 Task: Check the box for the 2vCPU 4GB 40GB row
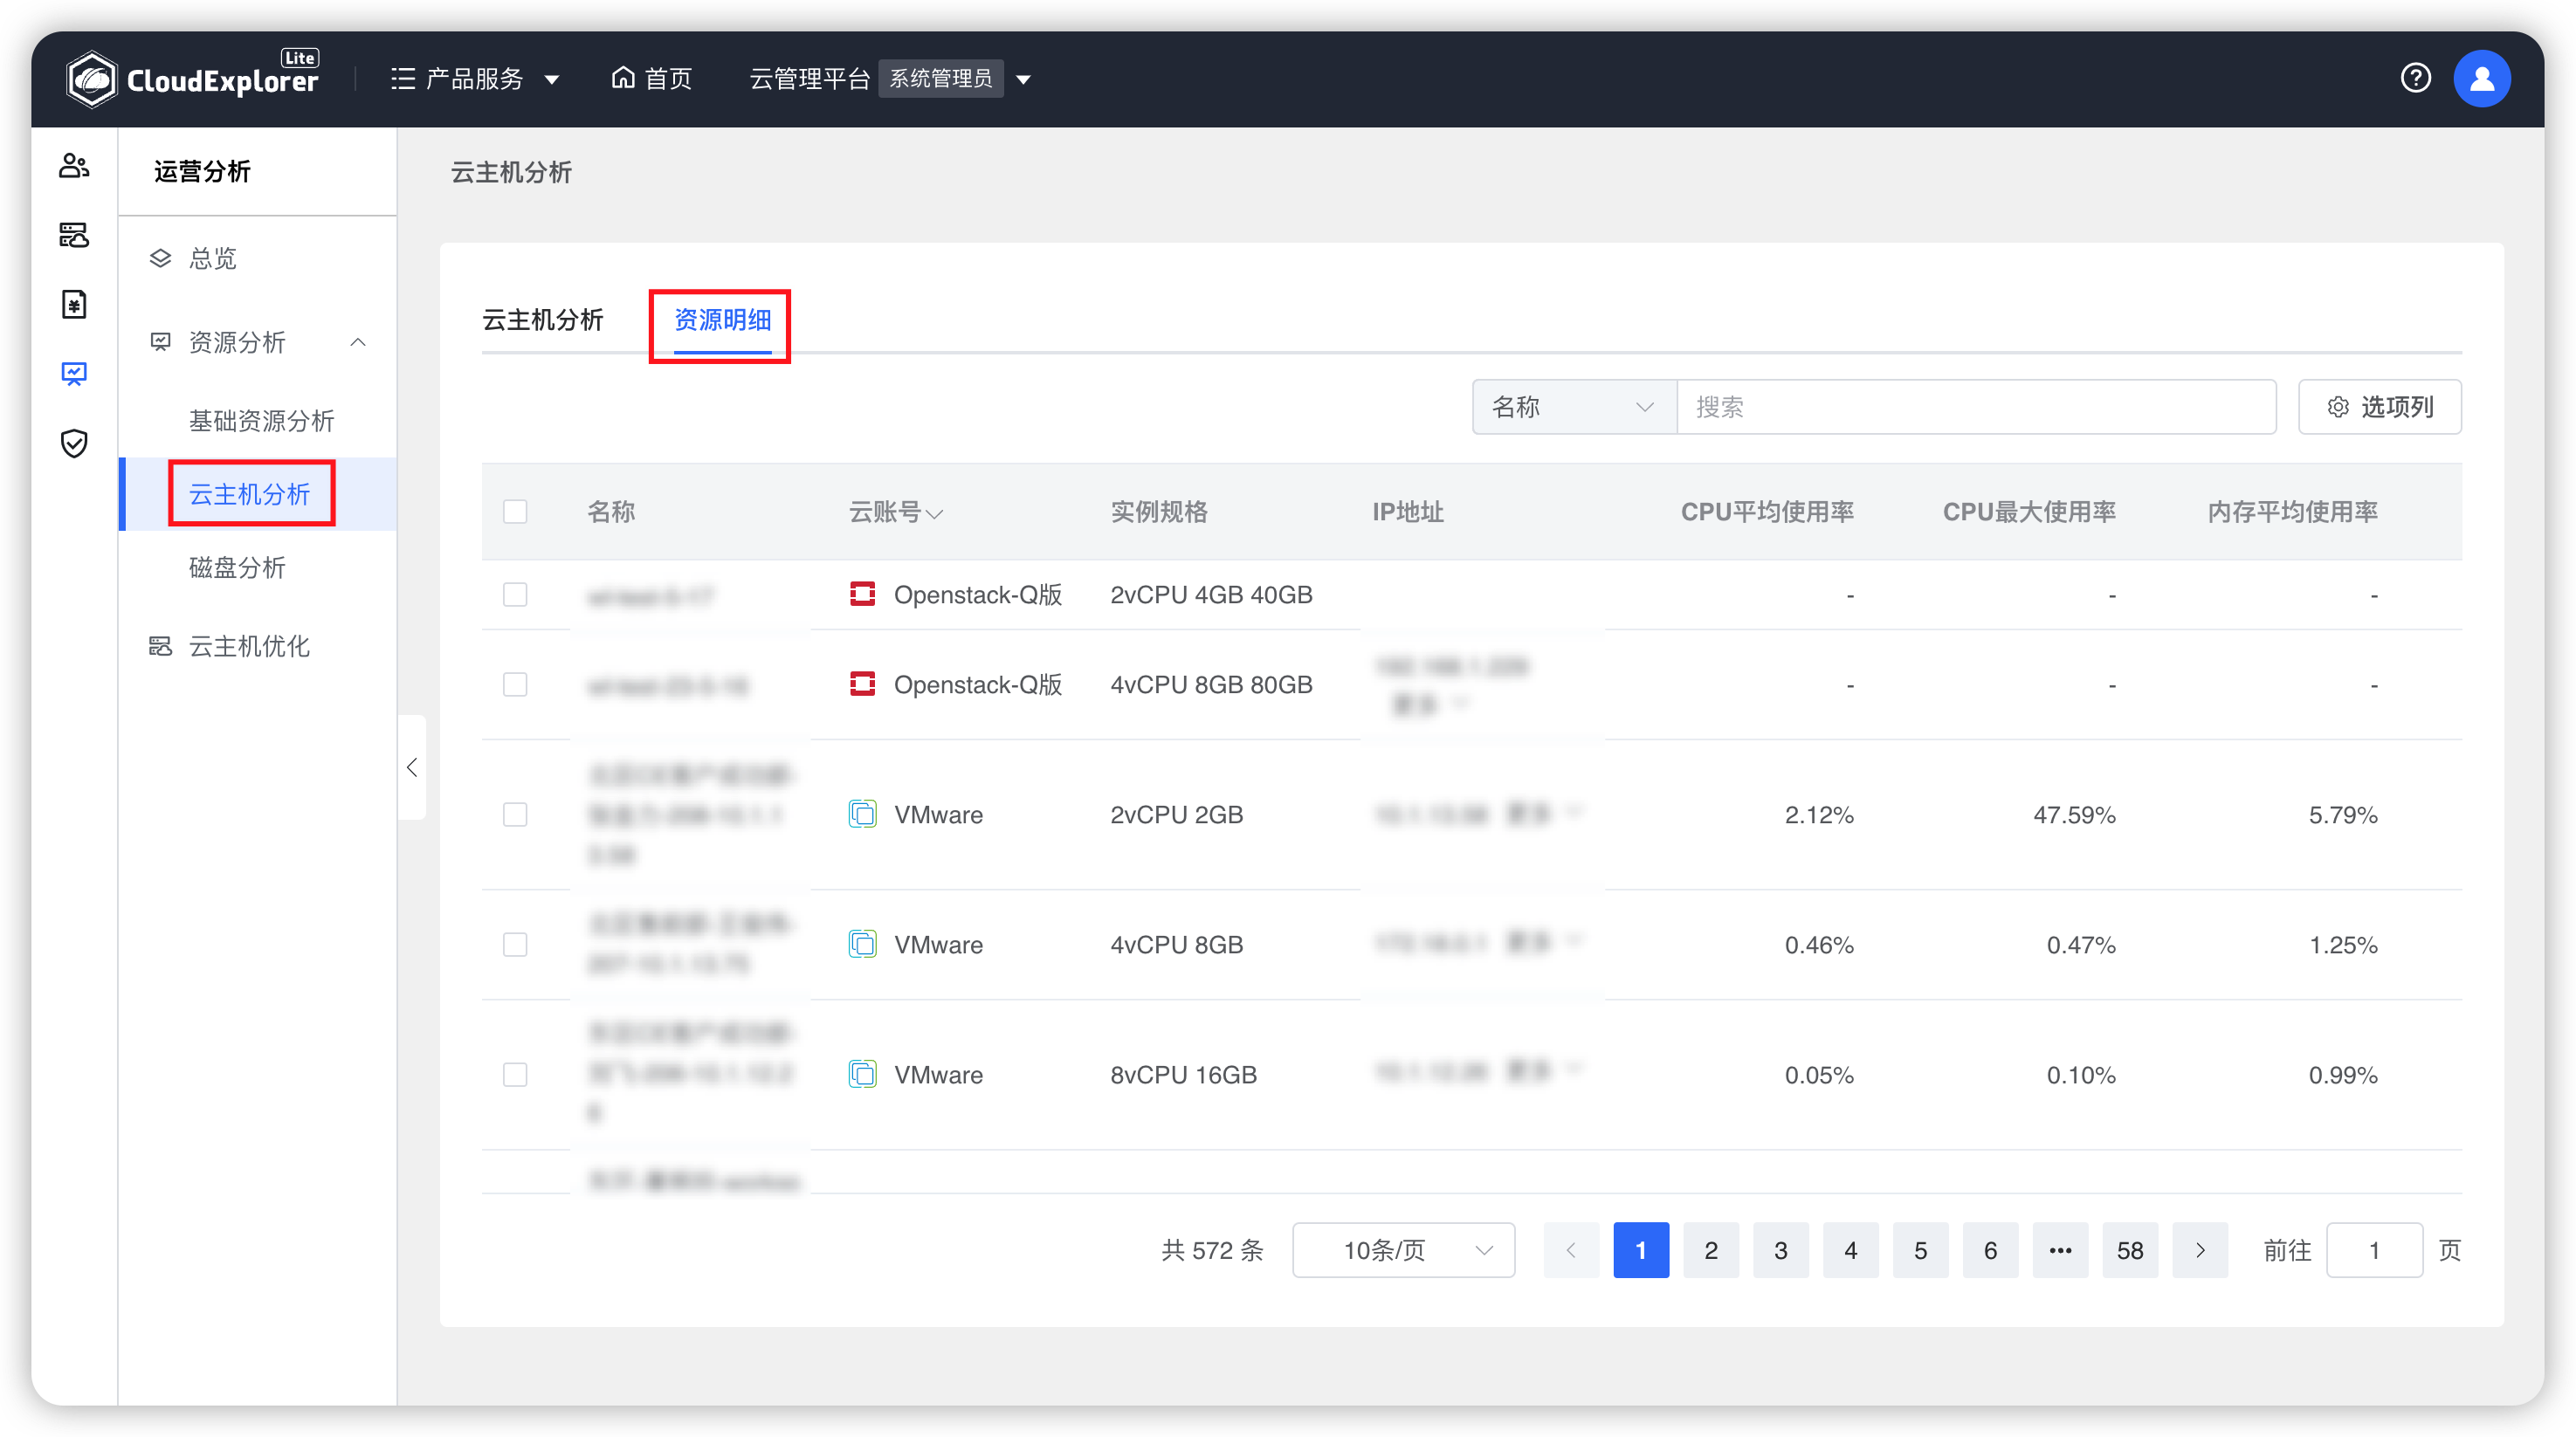coord(515,594)
